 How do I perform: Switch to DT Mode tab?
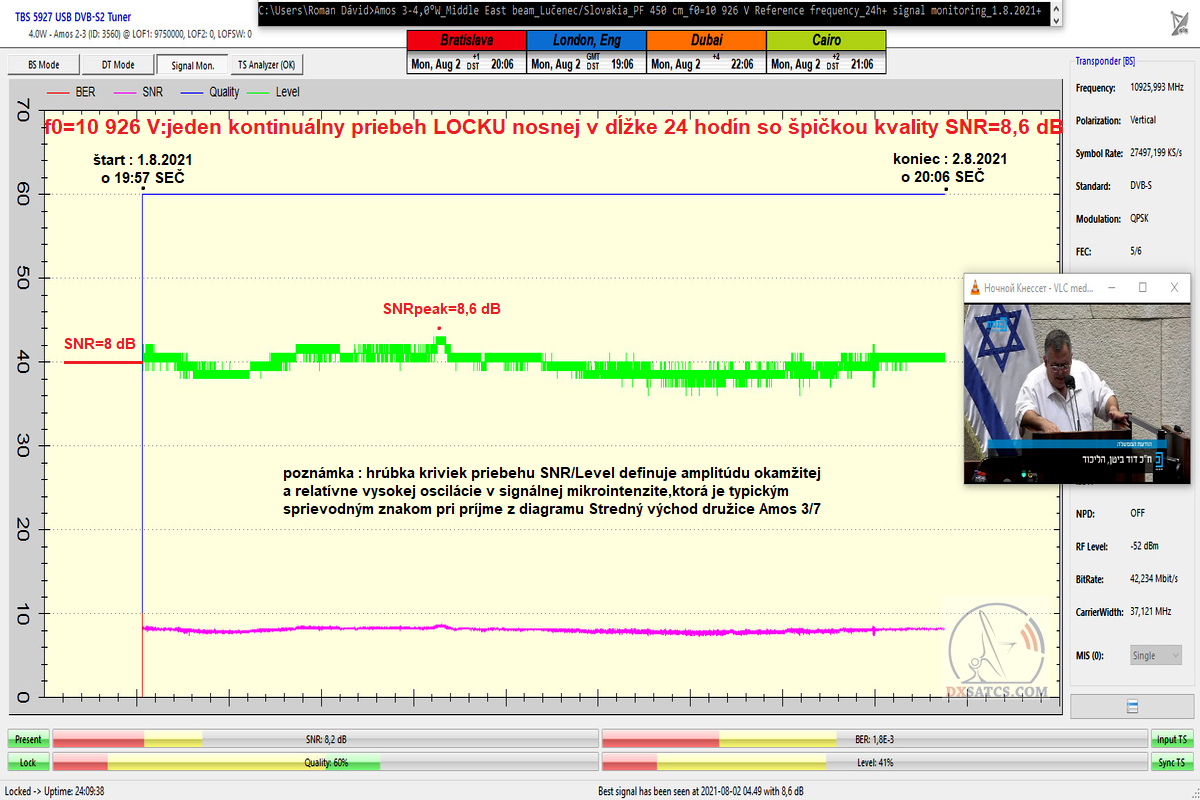pyautogui.click(x=118, y=65)
